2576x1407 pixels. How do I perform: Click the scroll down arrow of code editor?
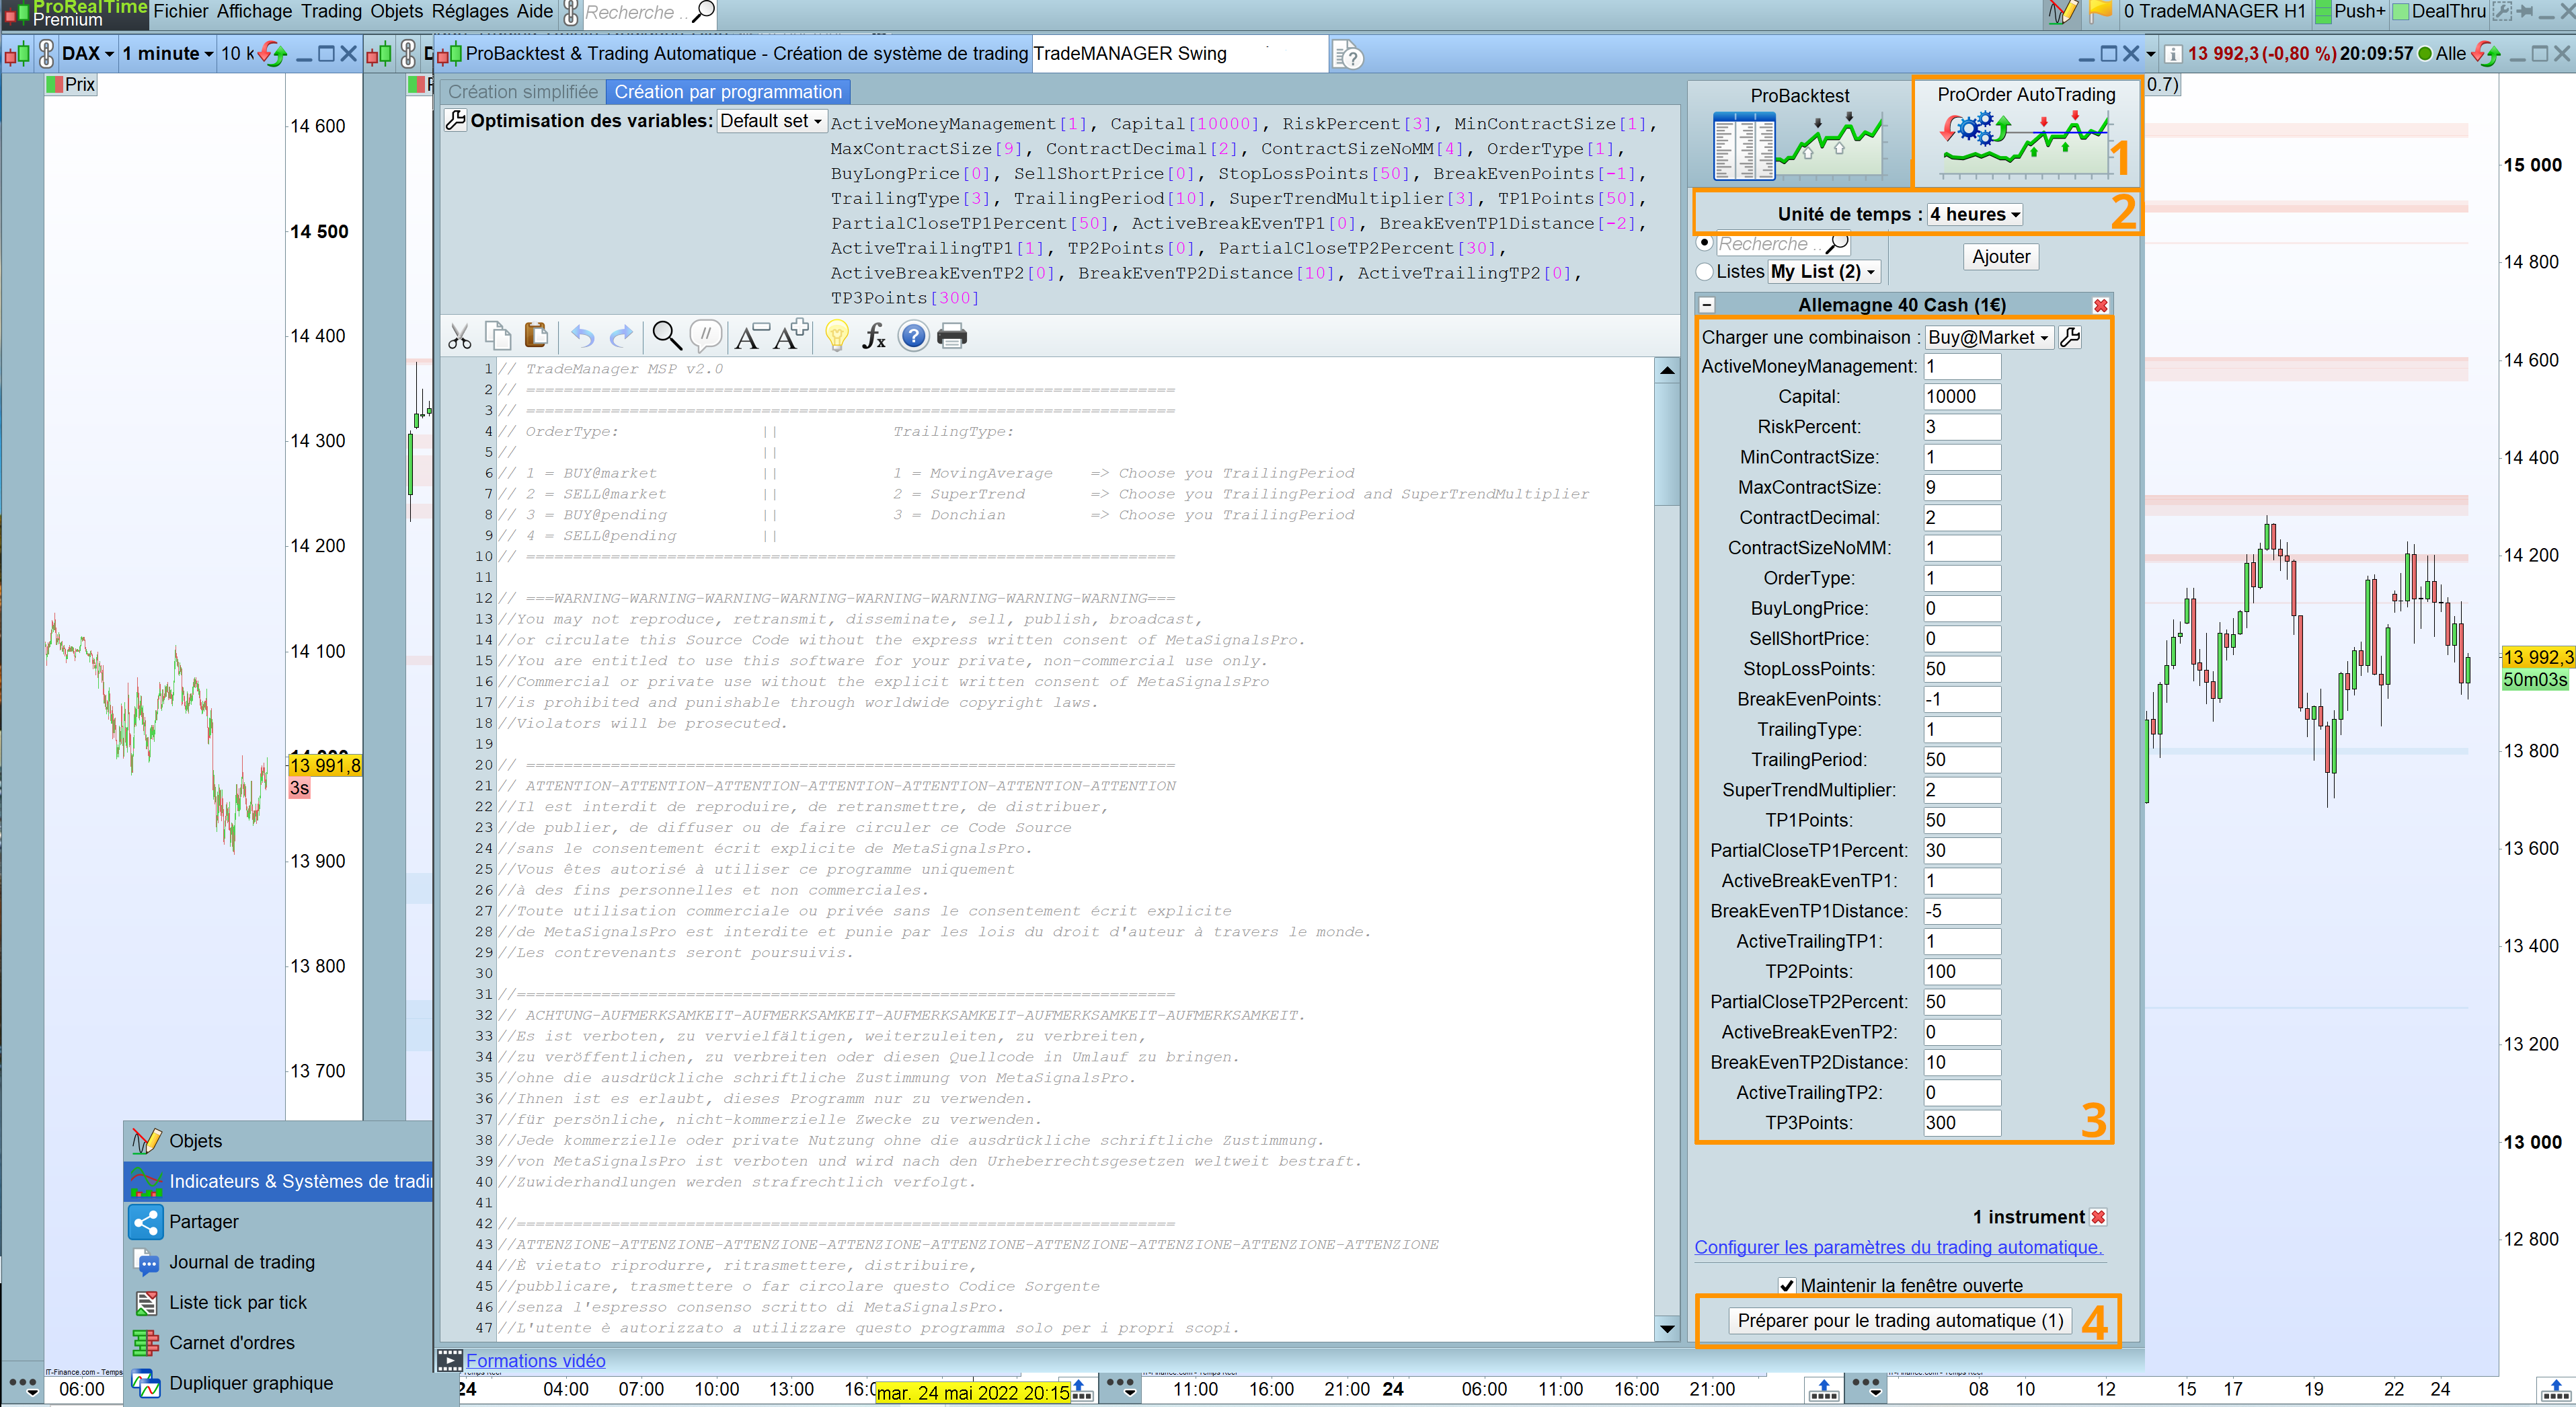[1667, 1329]
